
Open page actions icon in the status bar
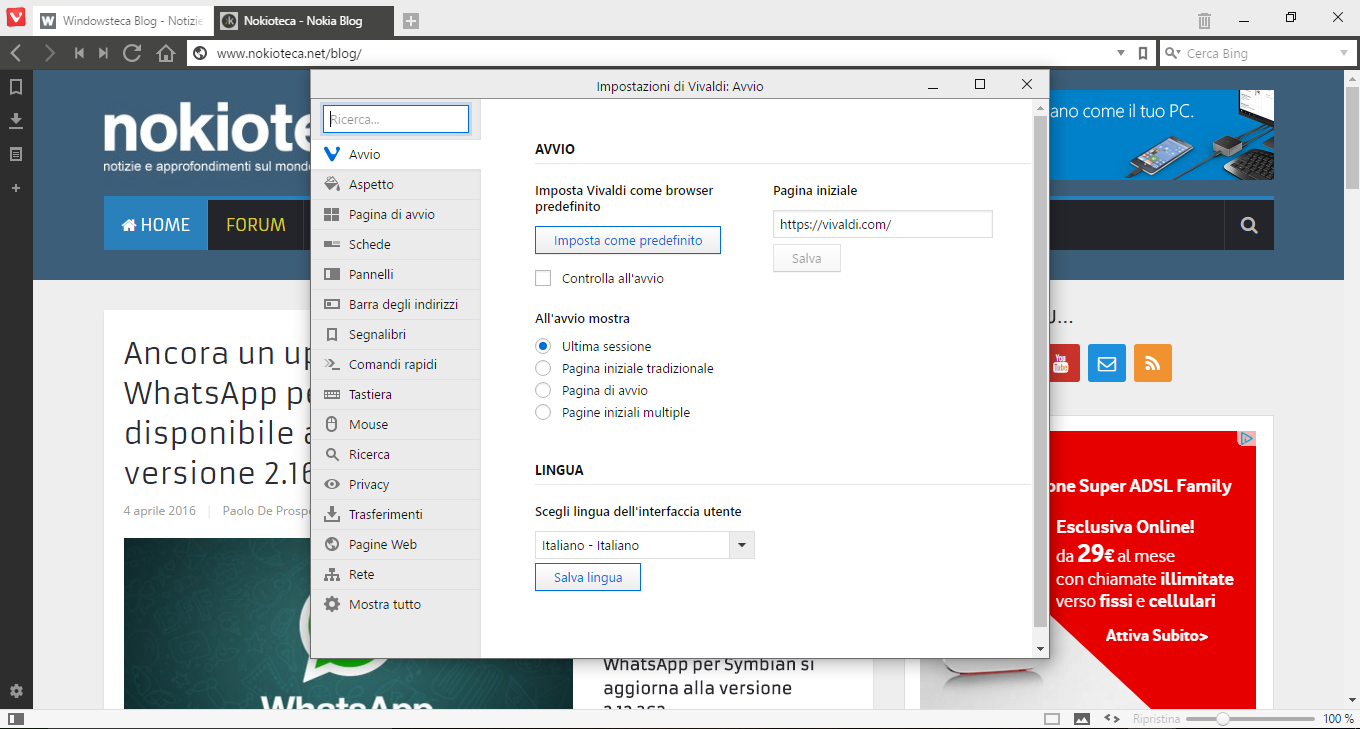(x=1112, y=719)
